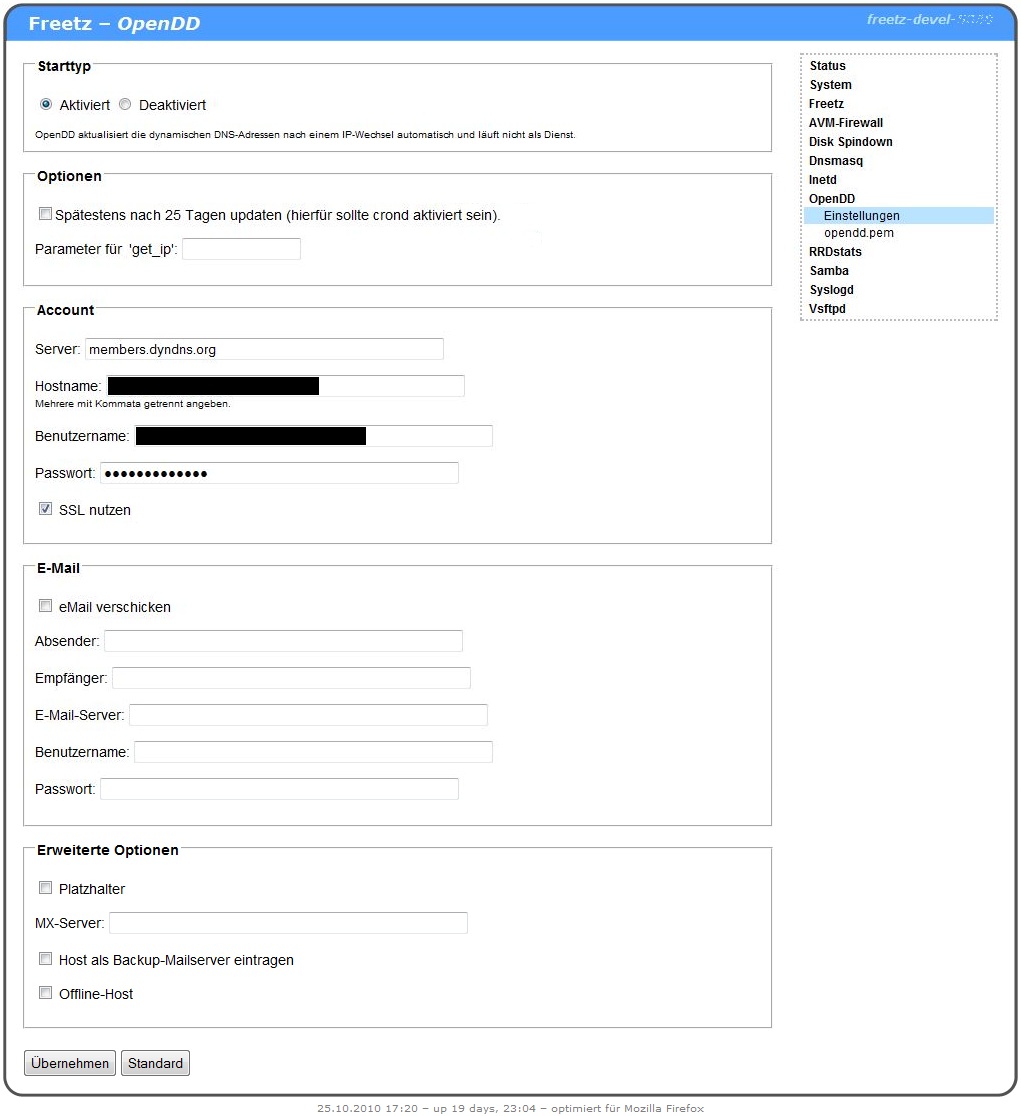Tick the Platzhalter checkbox
1021x1116 pixels.
click(45, 888)
